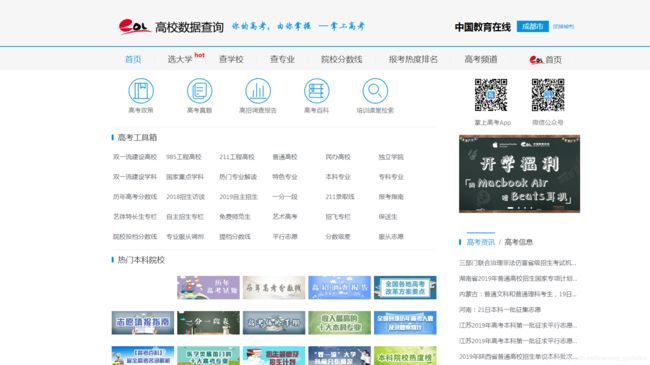The width and height of the screenshot is (650, 365).
Task: Open news item starting 湖南省2019年普通高校
Action: [517, 278]
